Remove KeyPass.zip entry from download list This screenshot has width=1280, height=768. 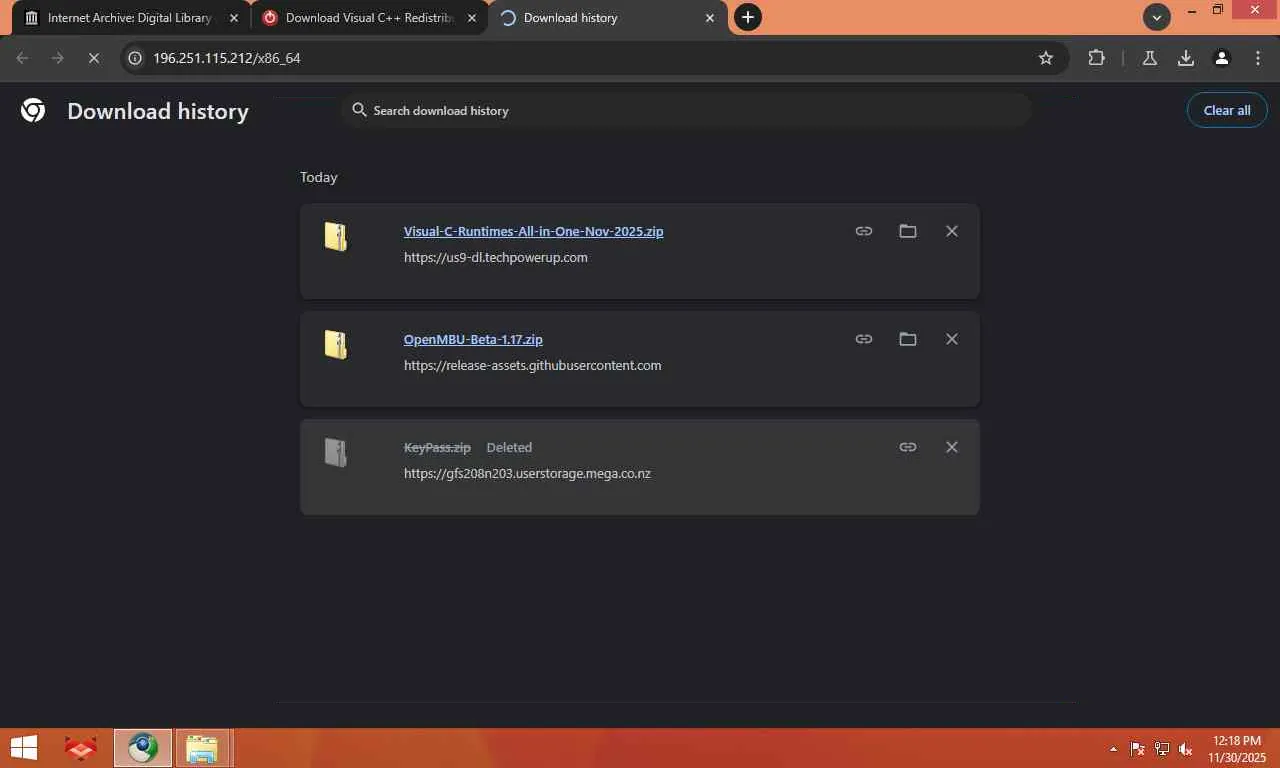[952, 447]
